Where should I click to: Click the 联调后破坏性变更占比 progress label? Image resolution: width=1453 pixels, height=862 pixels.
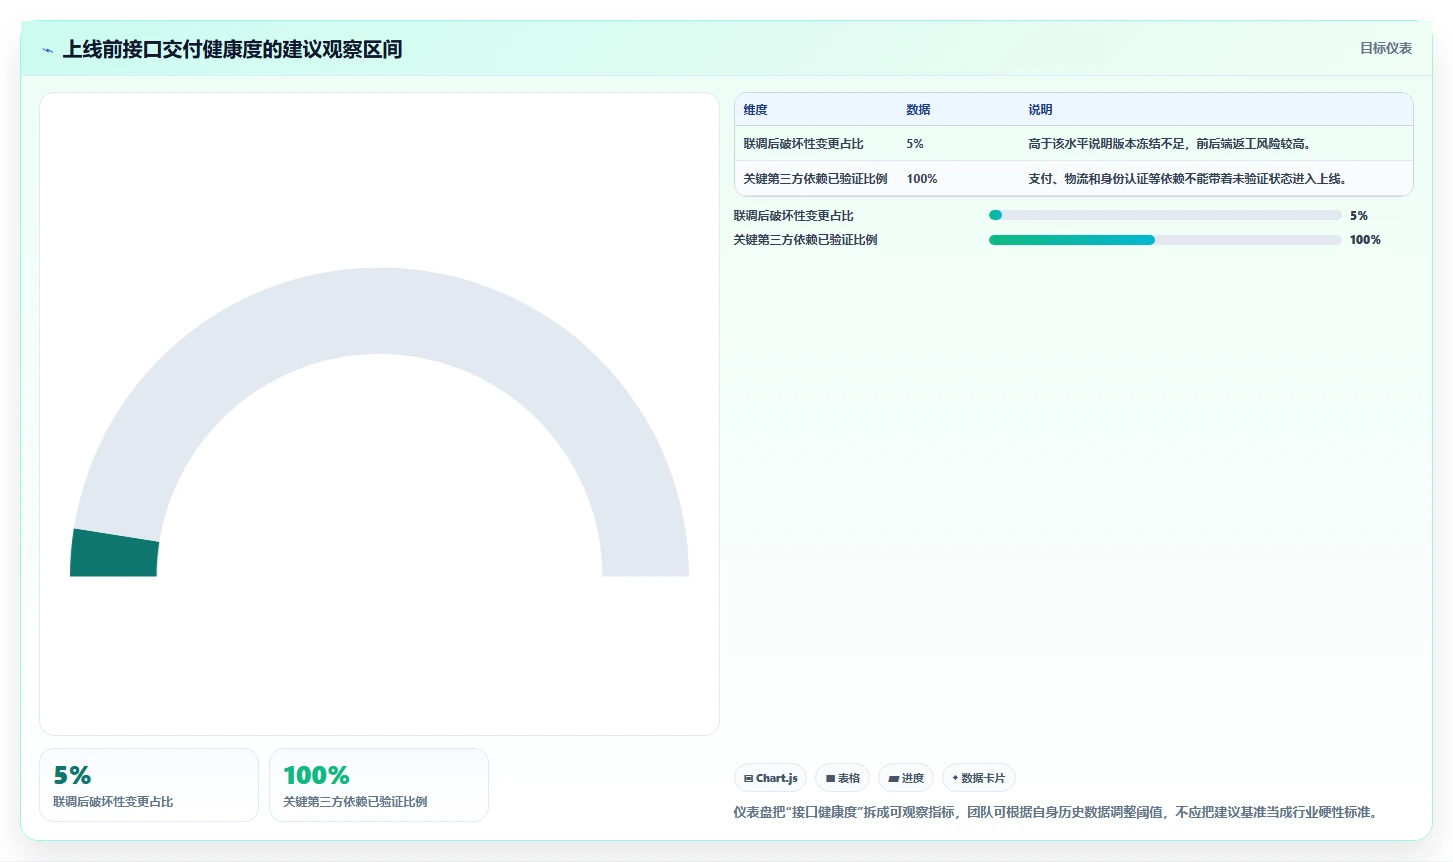point(793,216)
